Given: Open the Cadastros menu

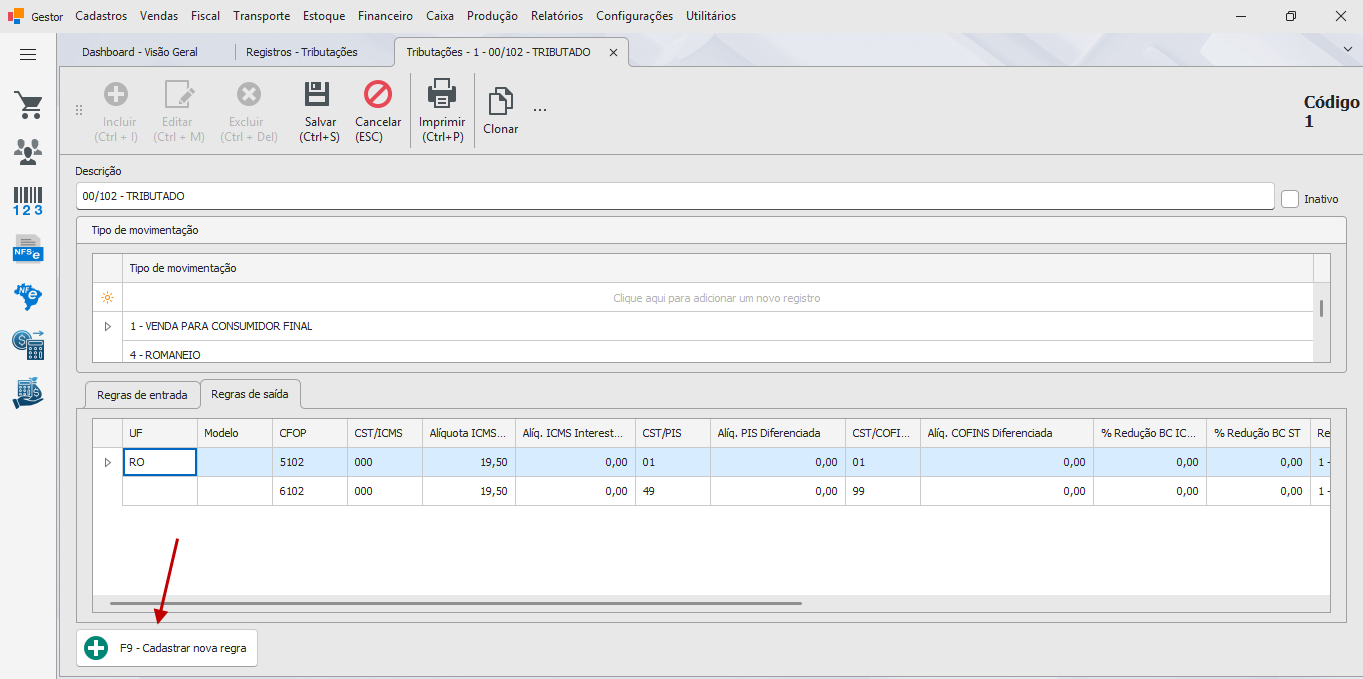Looking at the screenshot, I should (x=101, y=16).
